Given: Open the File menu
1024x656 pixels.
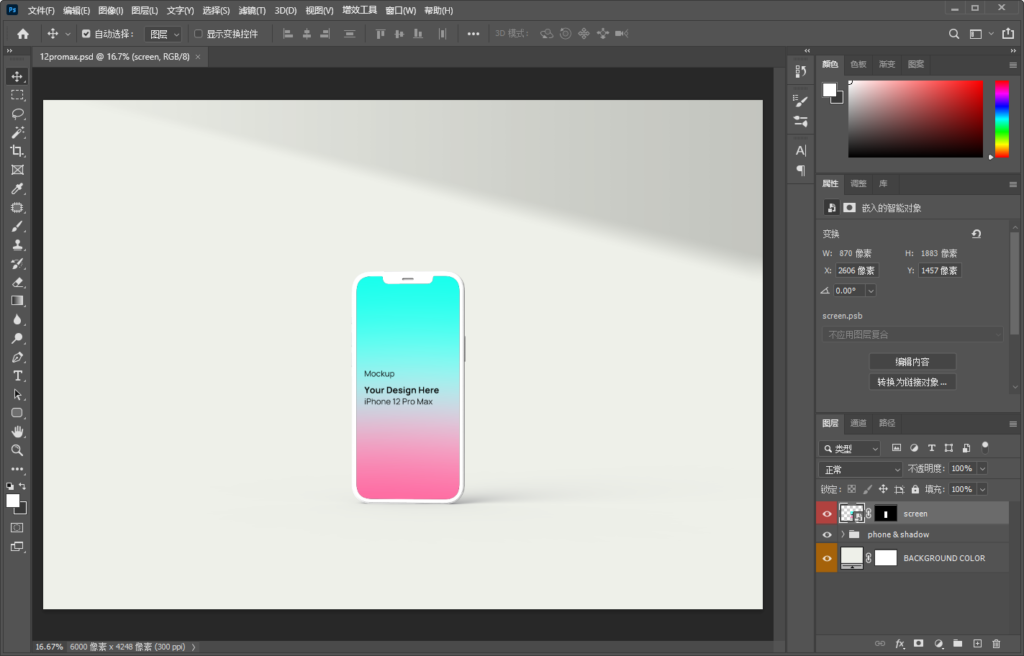Looking at the screenshot, I should 41,10.
